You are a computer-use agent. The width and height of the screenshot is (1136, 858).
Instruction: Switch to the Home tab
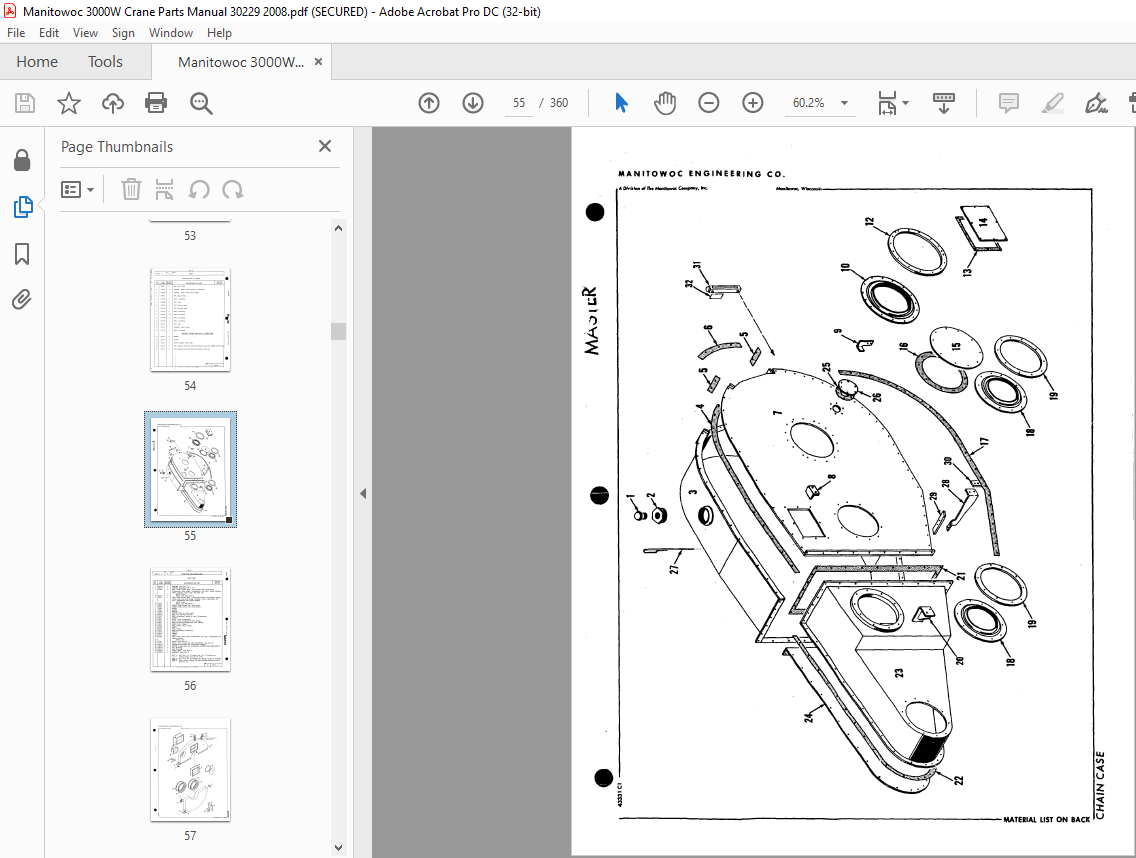(x=37, y=62)
